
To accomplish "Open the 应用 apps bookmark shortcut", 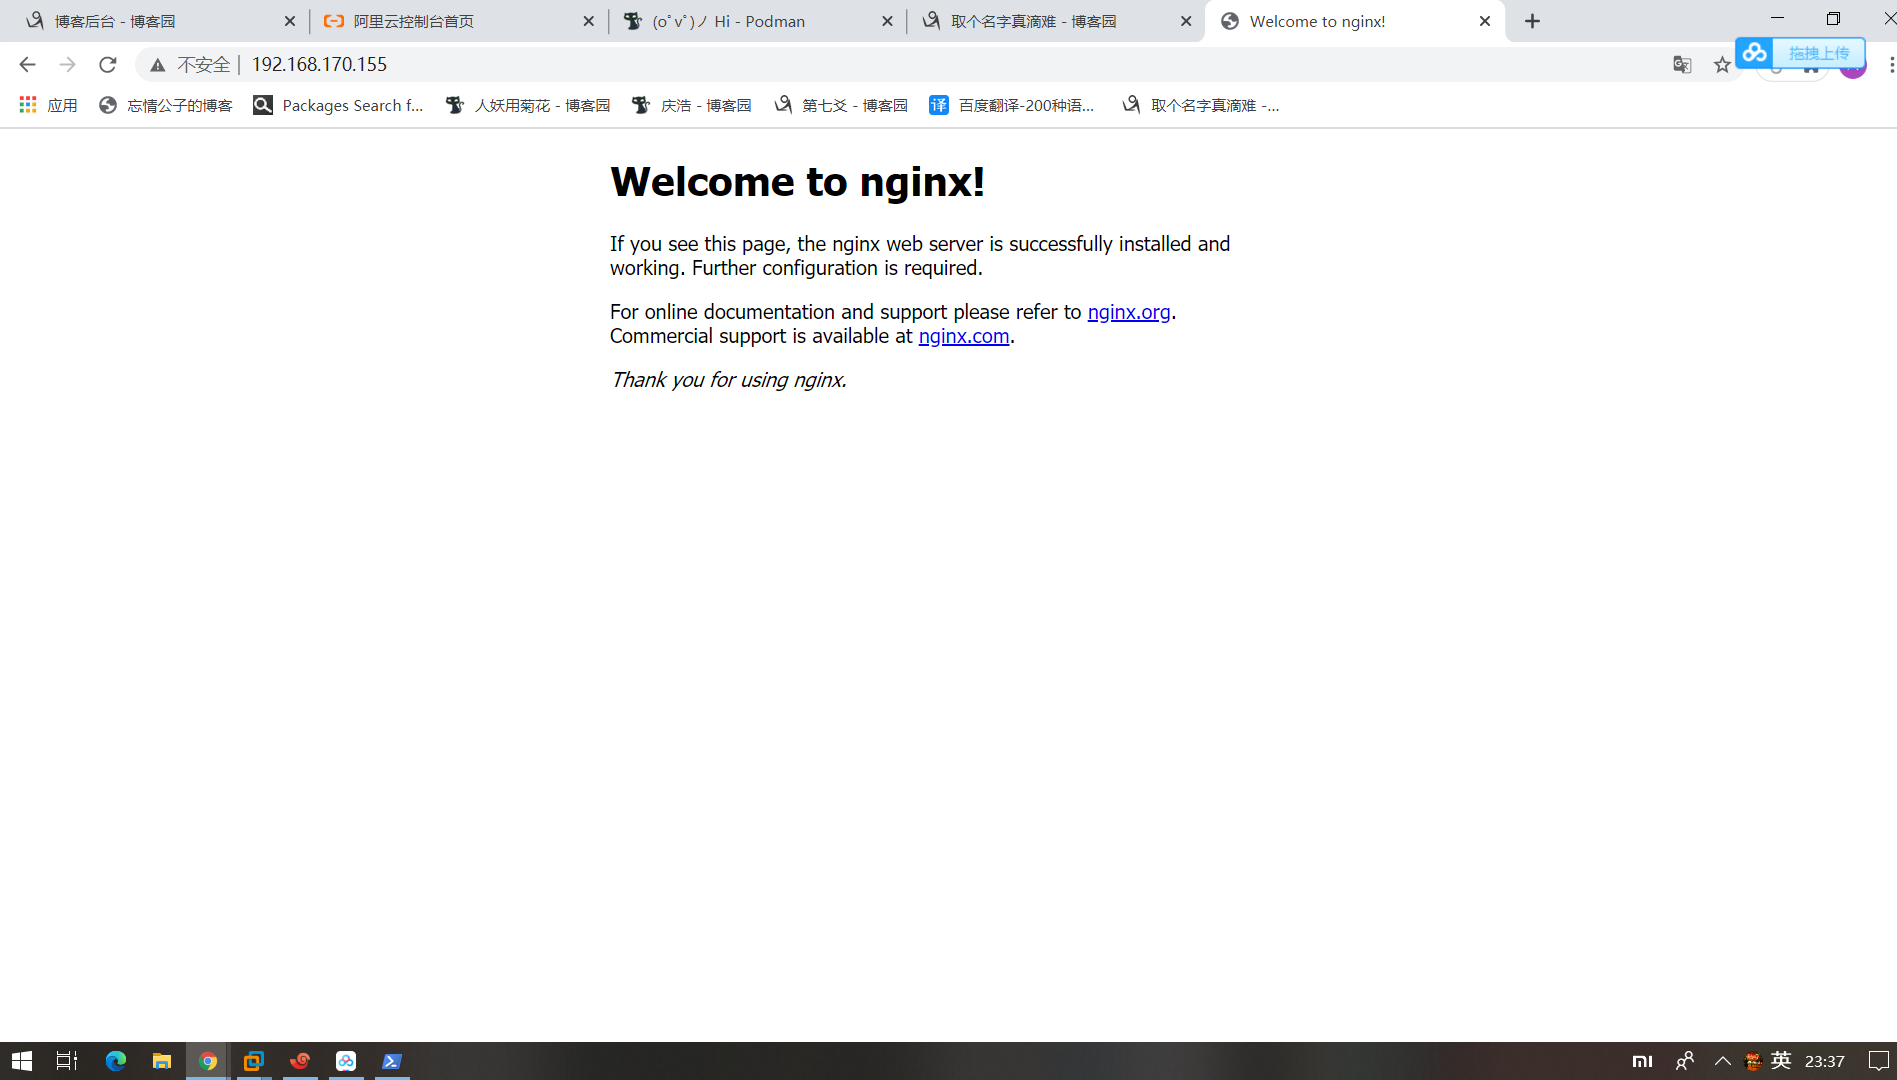I will [48, 105].
